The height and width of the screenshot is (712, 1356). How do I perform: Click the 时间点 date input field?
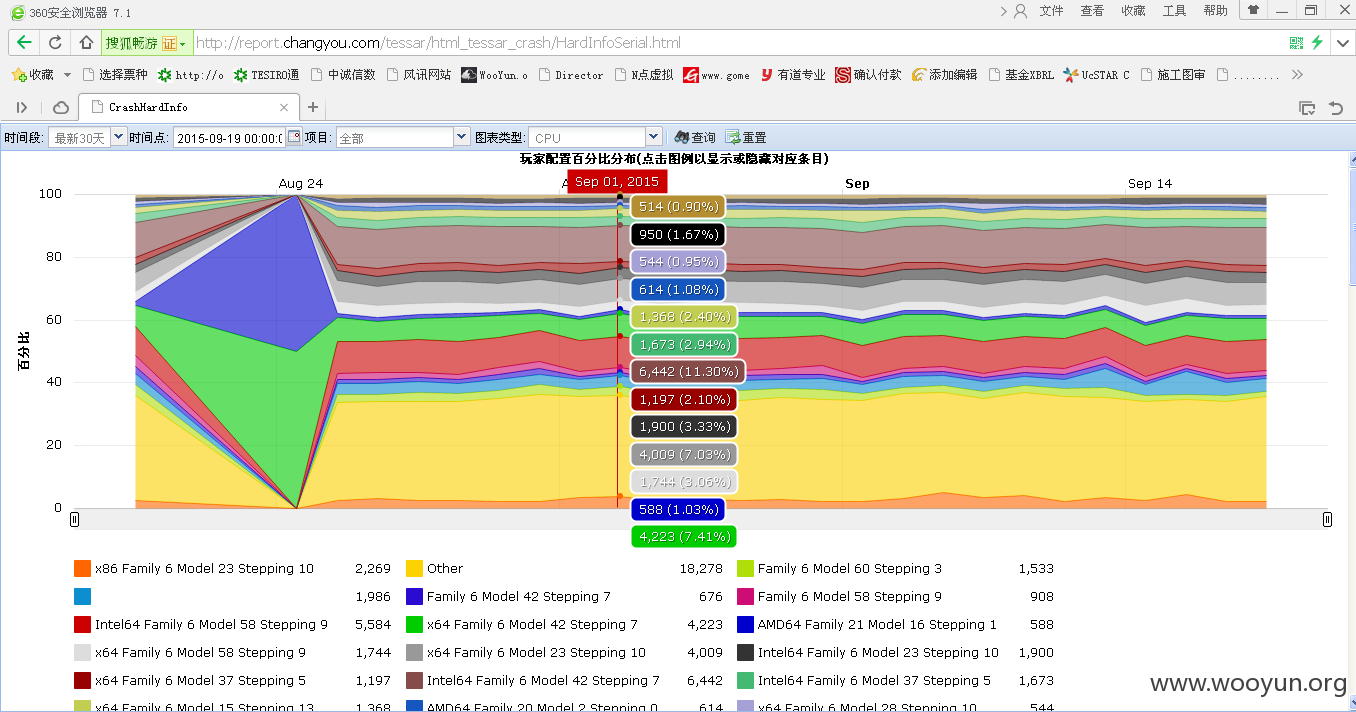point(229,138)
